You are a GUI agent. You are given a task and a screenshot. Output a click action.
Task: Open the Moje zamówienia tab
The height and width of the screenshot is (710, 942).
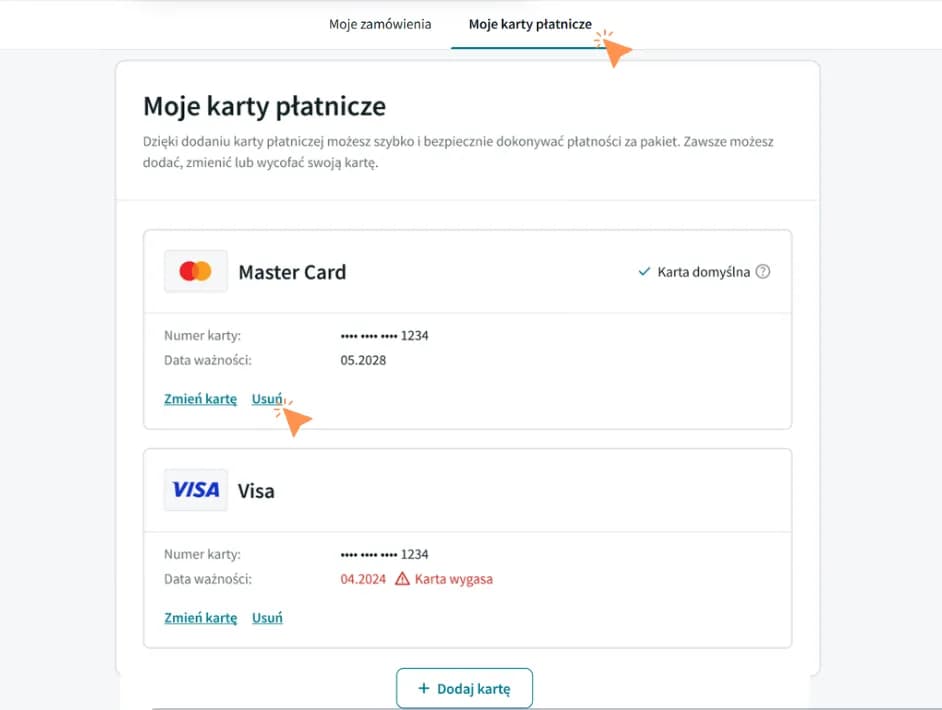coord(380,24)
